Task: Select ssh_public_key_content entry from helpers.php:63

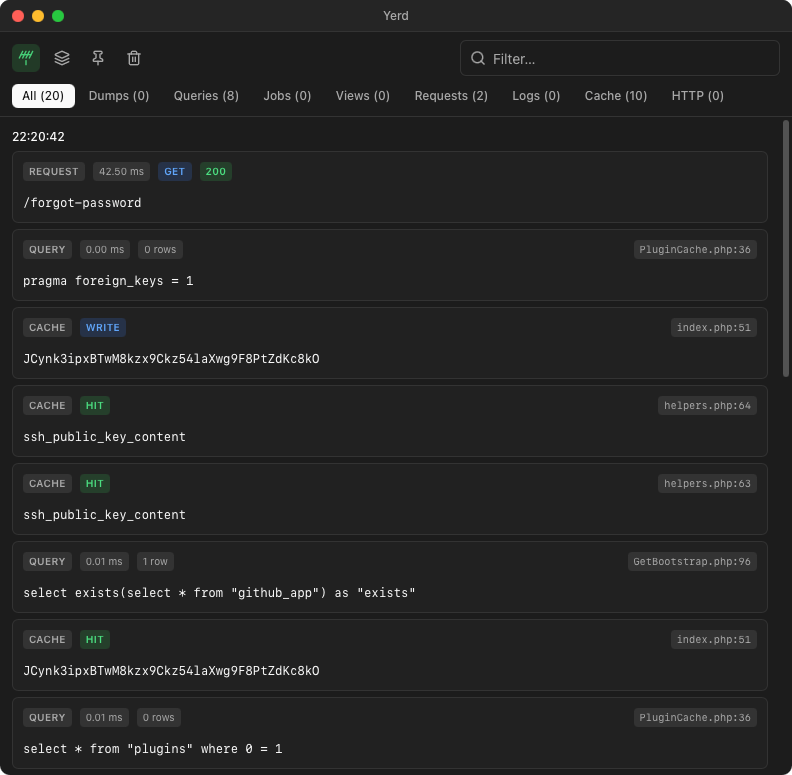Action: pyautogui.click(x=105, y=515)
